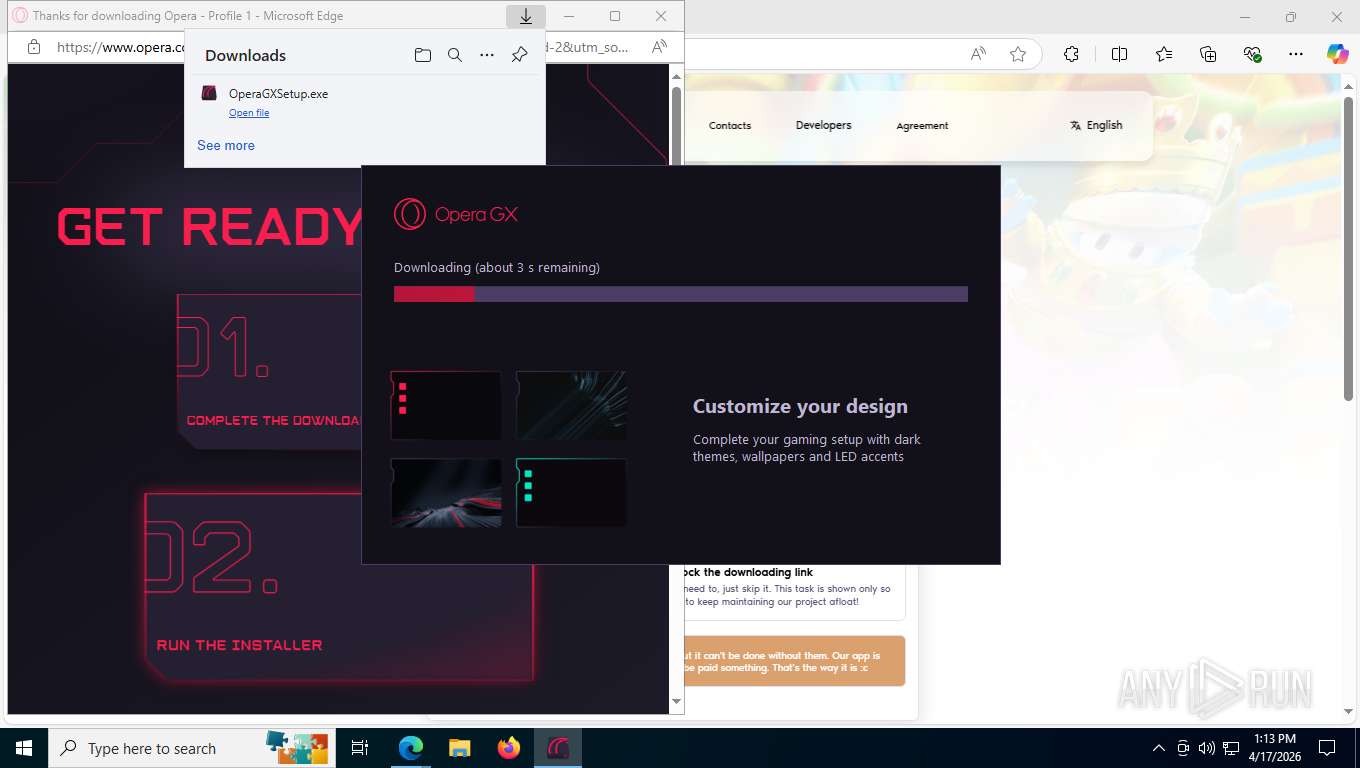
Task: Click Read aloud icon in small Edge window
Action: [x=659, y=47]
